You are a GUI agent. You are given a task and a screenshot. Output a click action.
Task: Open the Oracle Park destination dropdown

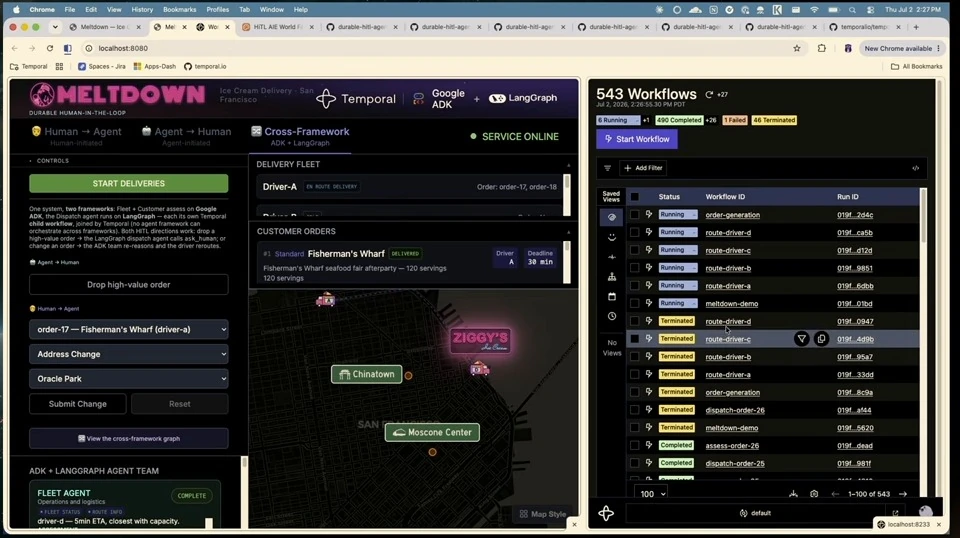[x=129, y=378]
